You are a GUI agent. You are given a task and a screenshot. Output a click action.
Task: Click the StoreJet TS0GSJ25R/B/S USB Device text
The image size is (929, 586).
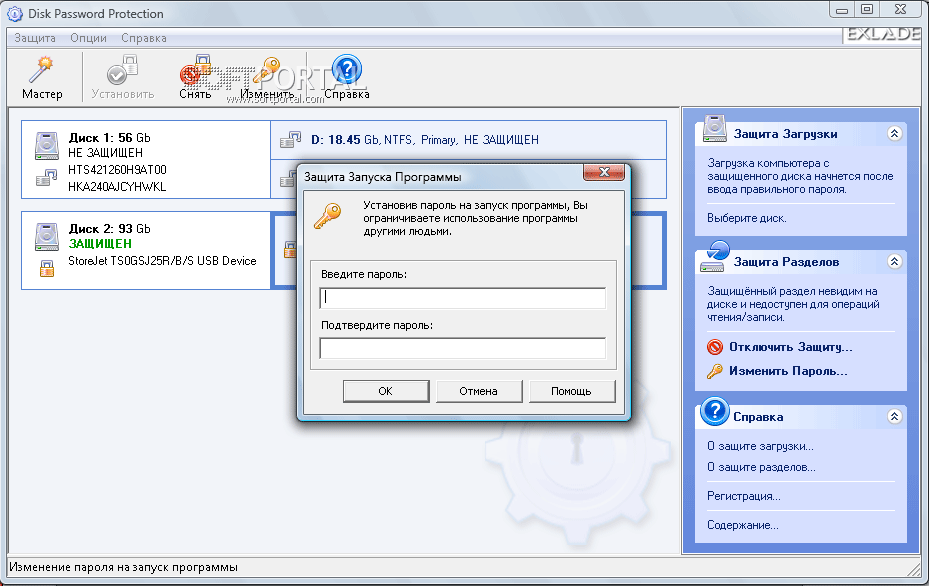162,261
